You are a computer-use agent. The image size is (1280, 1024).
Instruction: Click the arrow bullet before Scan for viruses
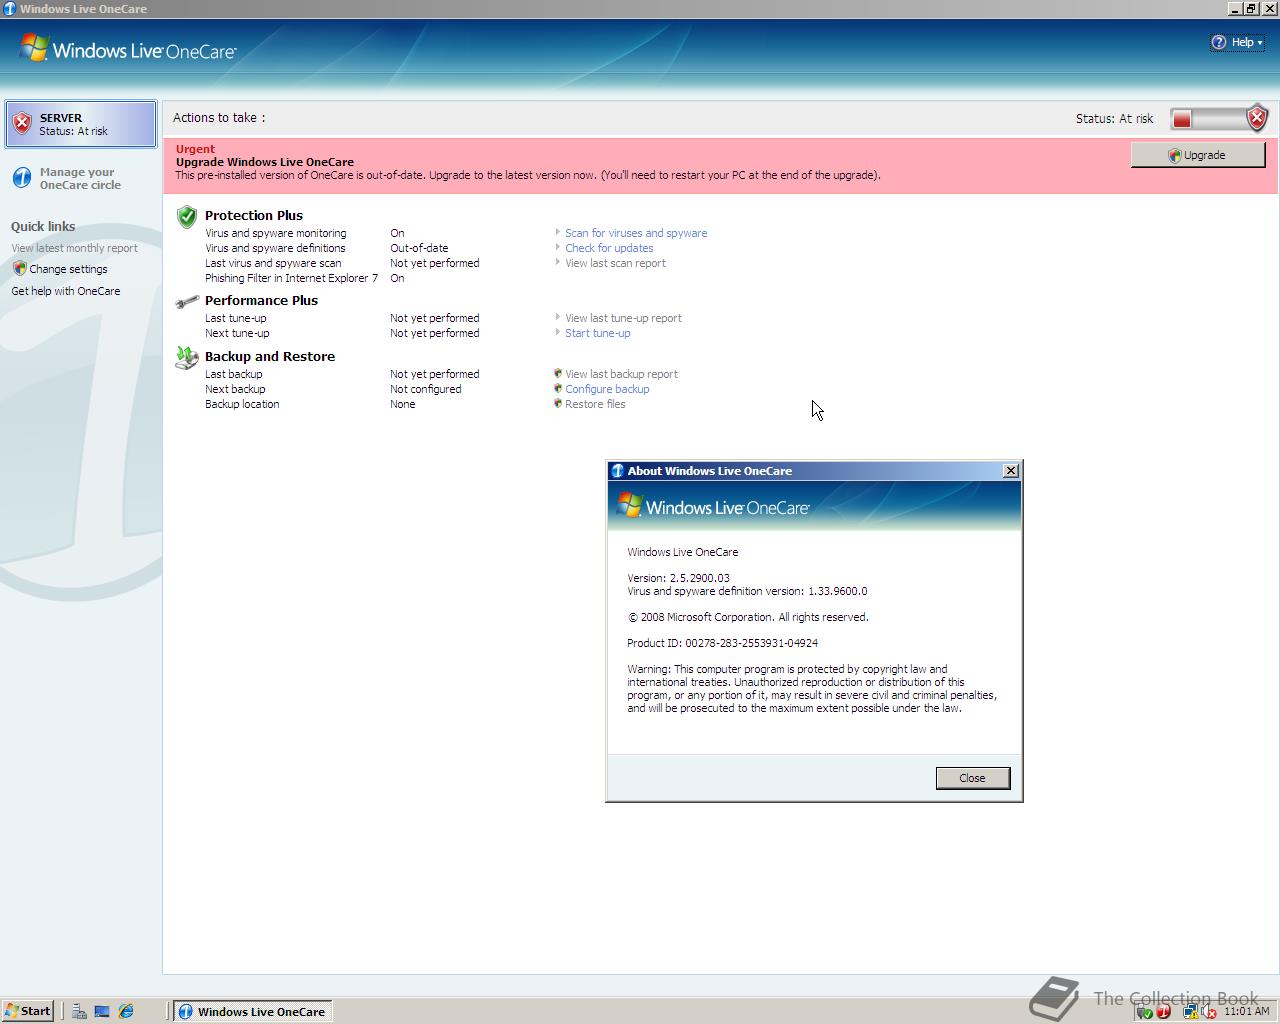pyautogui.click(x=557, y=232)
